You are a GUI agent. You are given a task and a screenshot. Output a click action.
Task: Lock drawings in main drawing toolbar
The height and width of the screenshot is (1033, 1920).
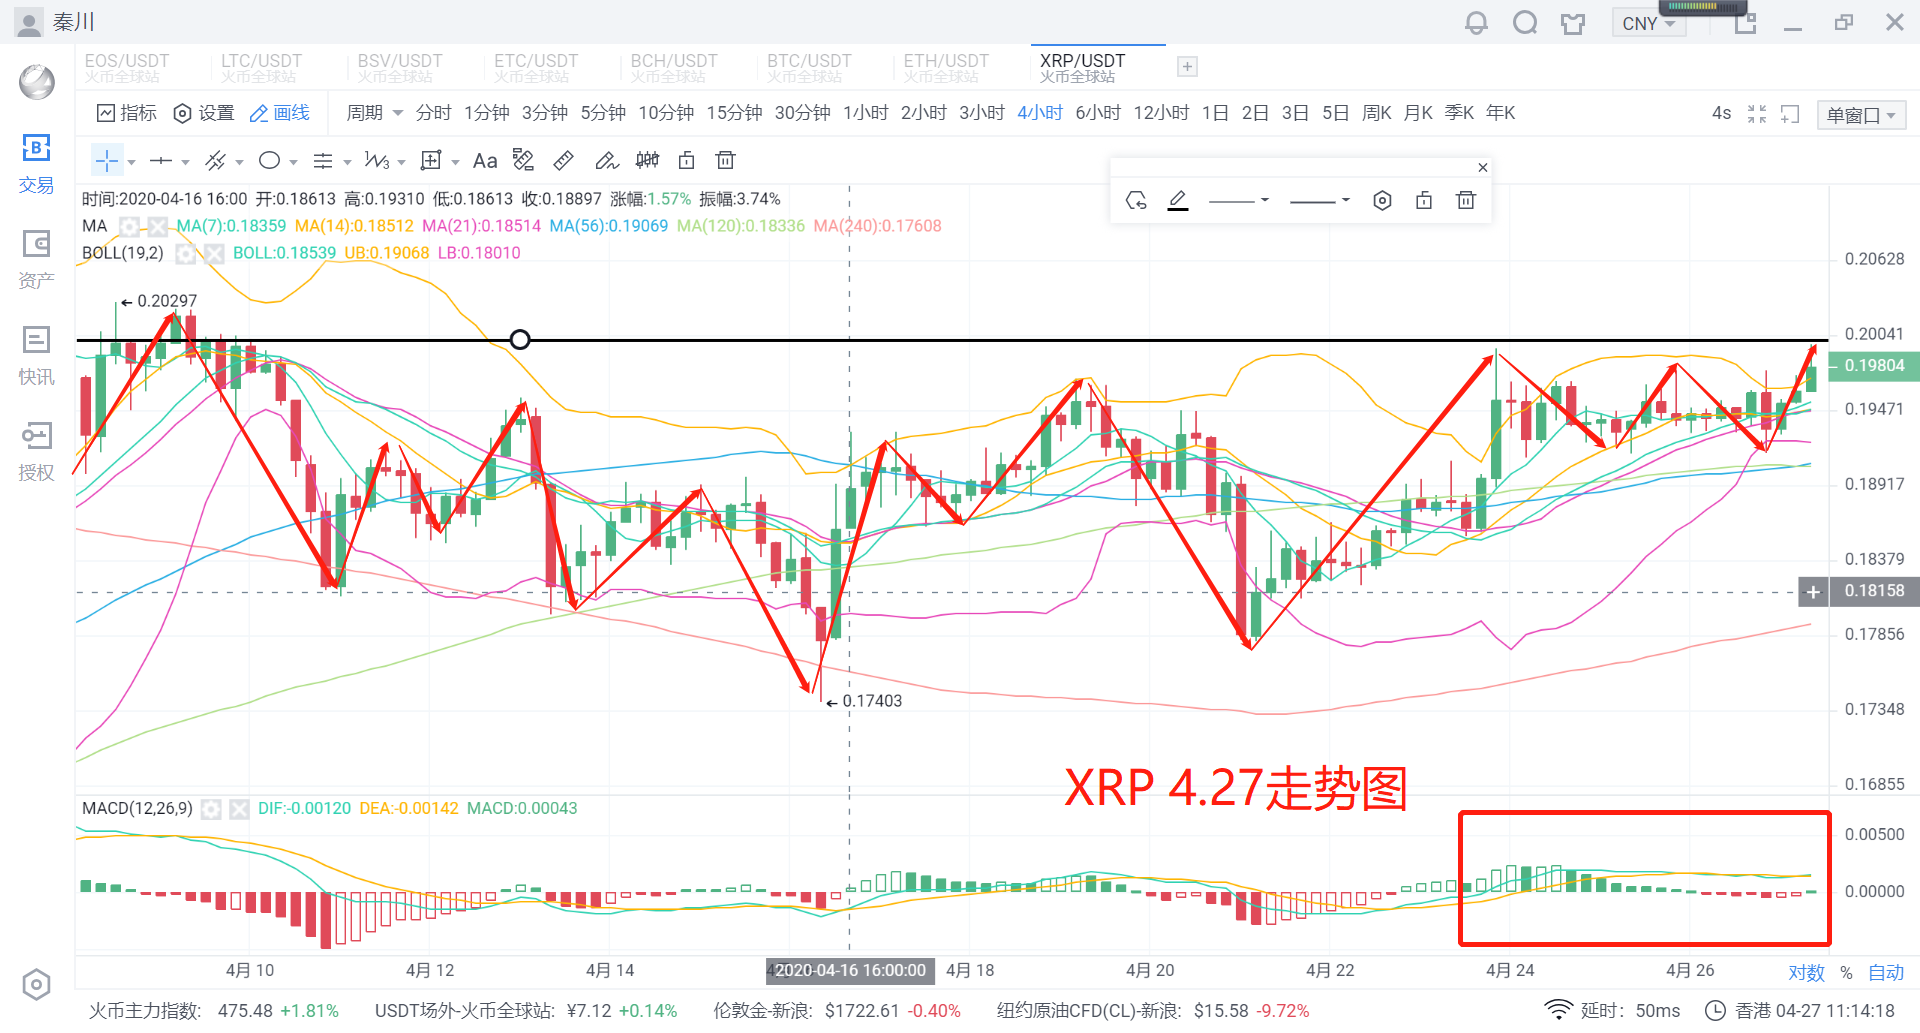pyautogui.click(x=687, y=160)
